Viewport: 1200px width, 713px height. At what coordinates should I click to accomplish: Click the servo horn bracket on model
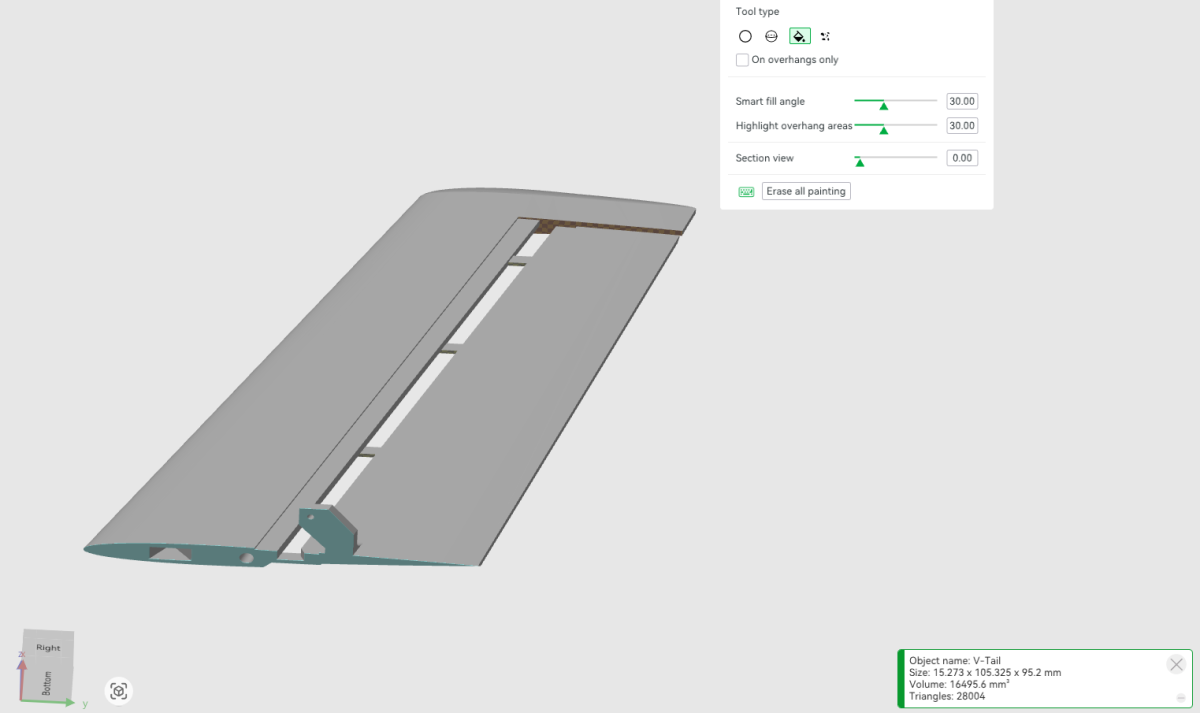pos(326,533)
